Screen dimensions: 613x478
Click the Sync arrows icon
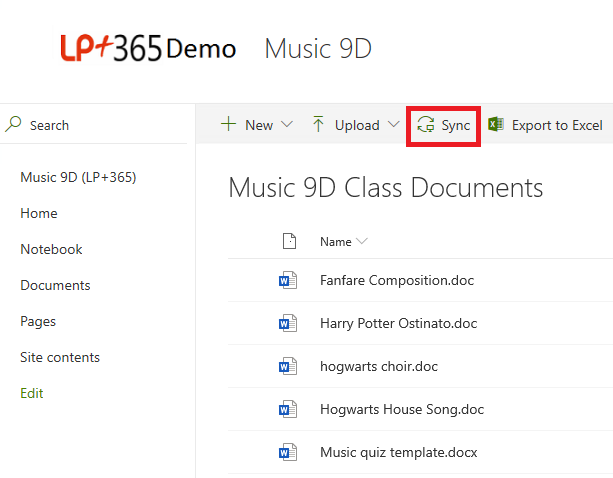tap(425, 124)
